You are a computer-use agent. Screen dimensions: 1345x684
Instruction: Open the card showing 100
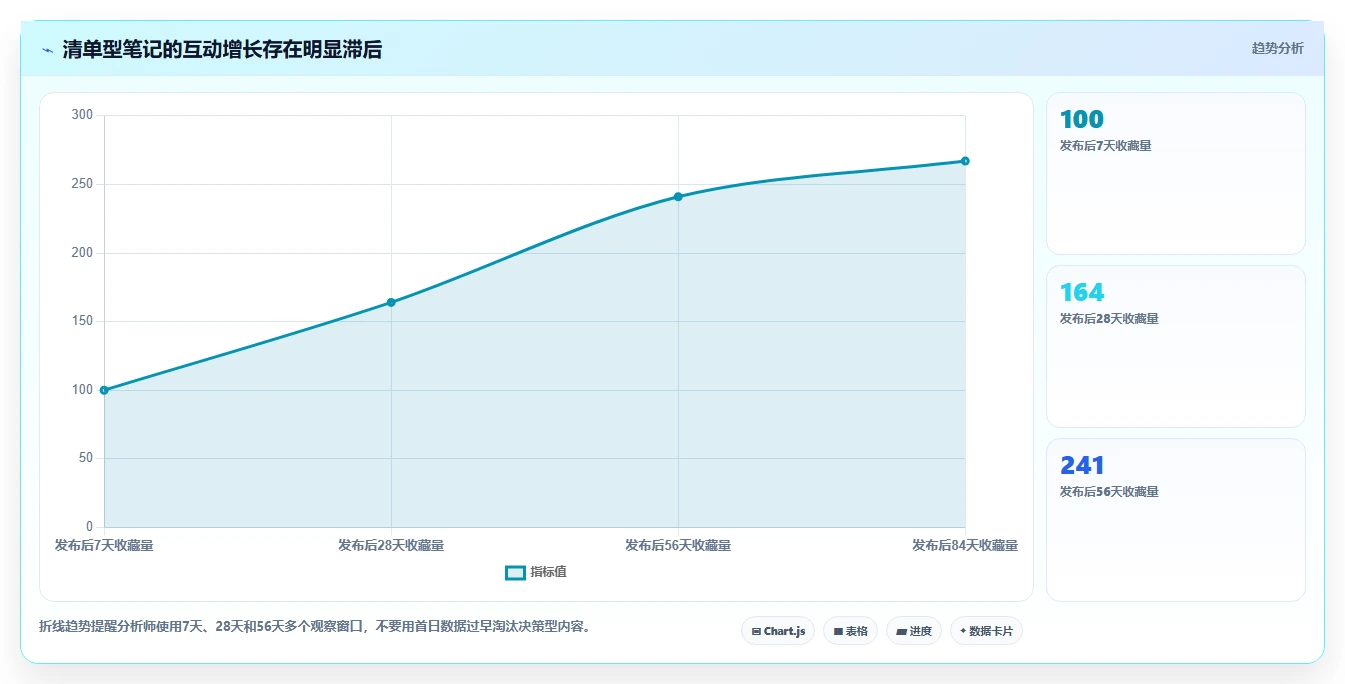1176,174
